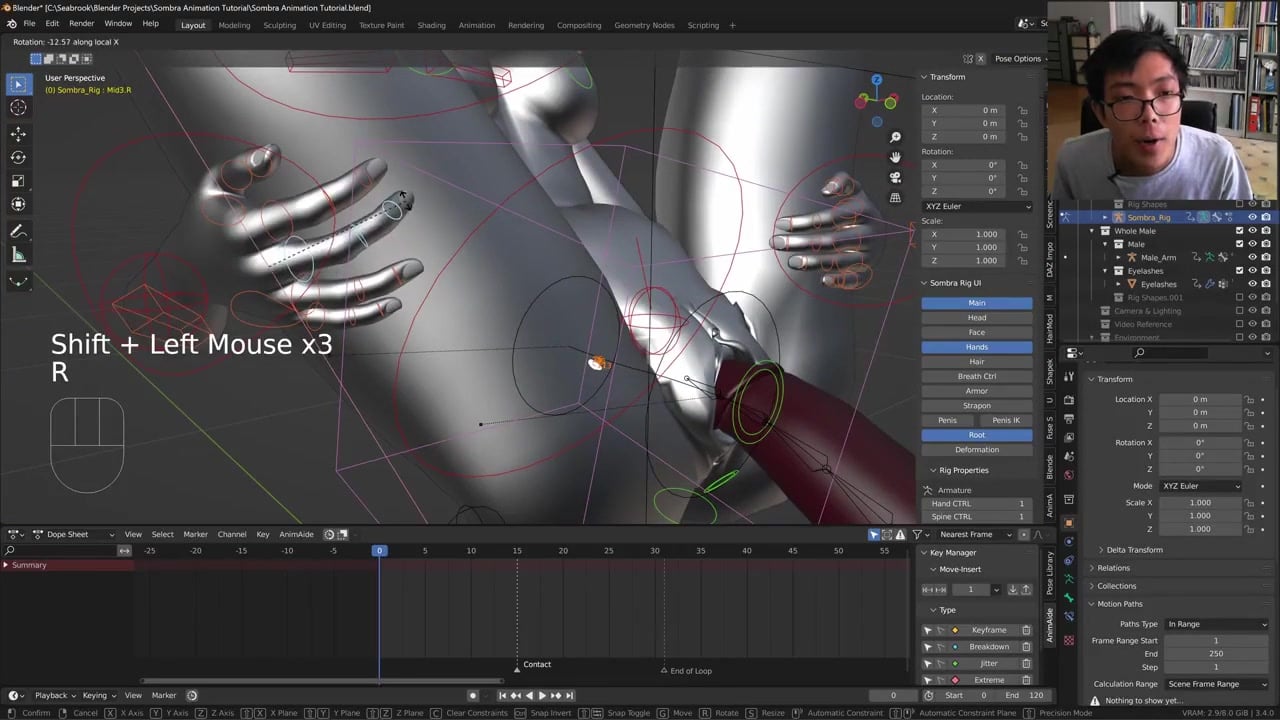Click the viewport zoom magnifier icon

895,137
